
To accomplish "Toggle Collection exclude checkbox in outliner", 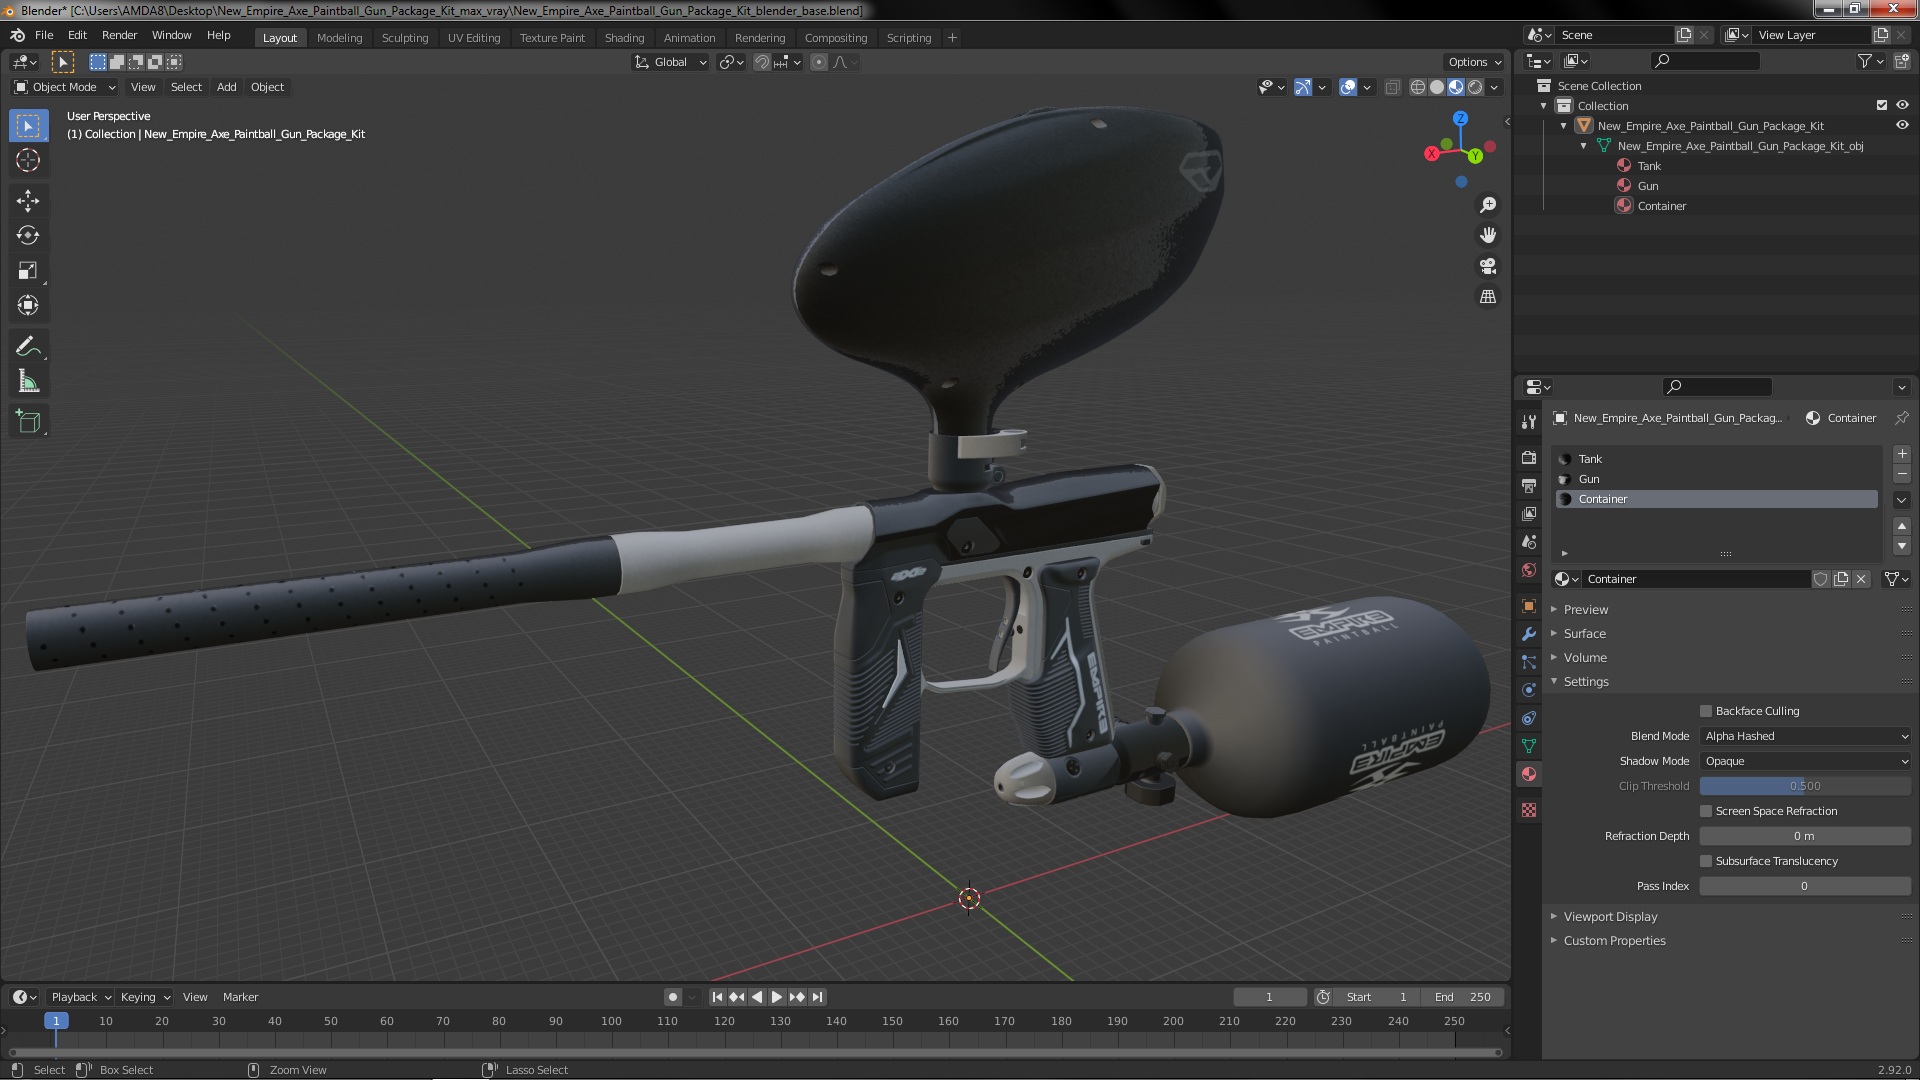I will coord(1882,105).
